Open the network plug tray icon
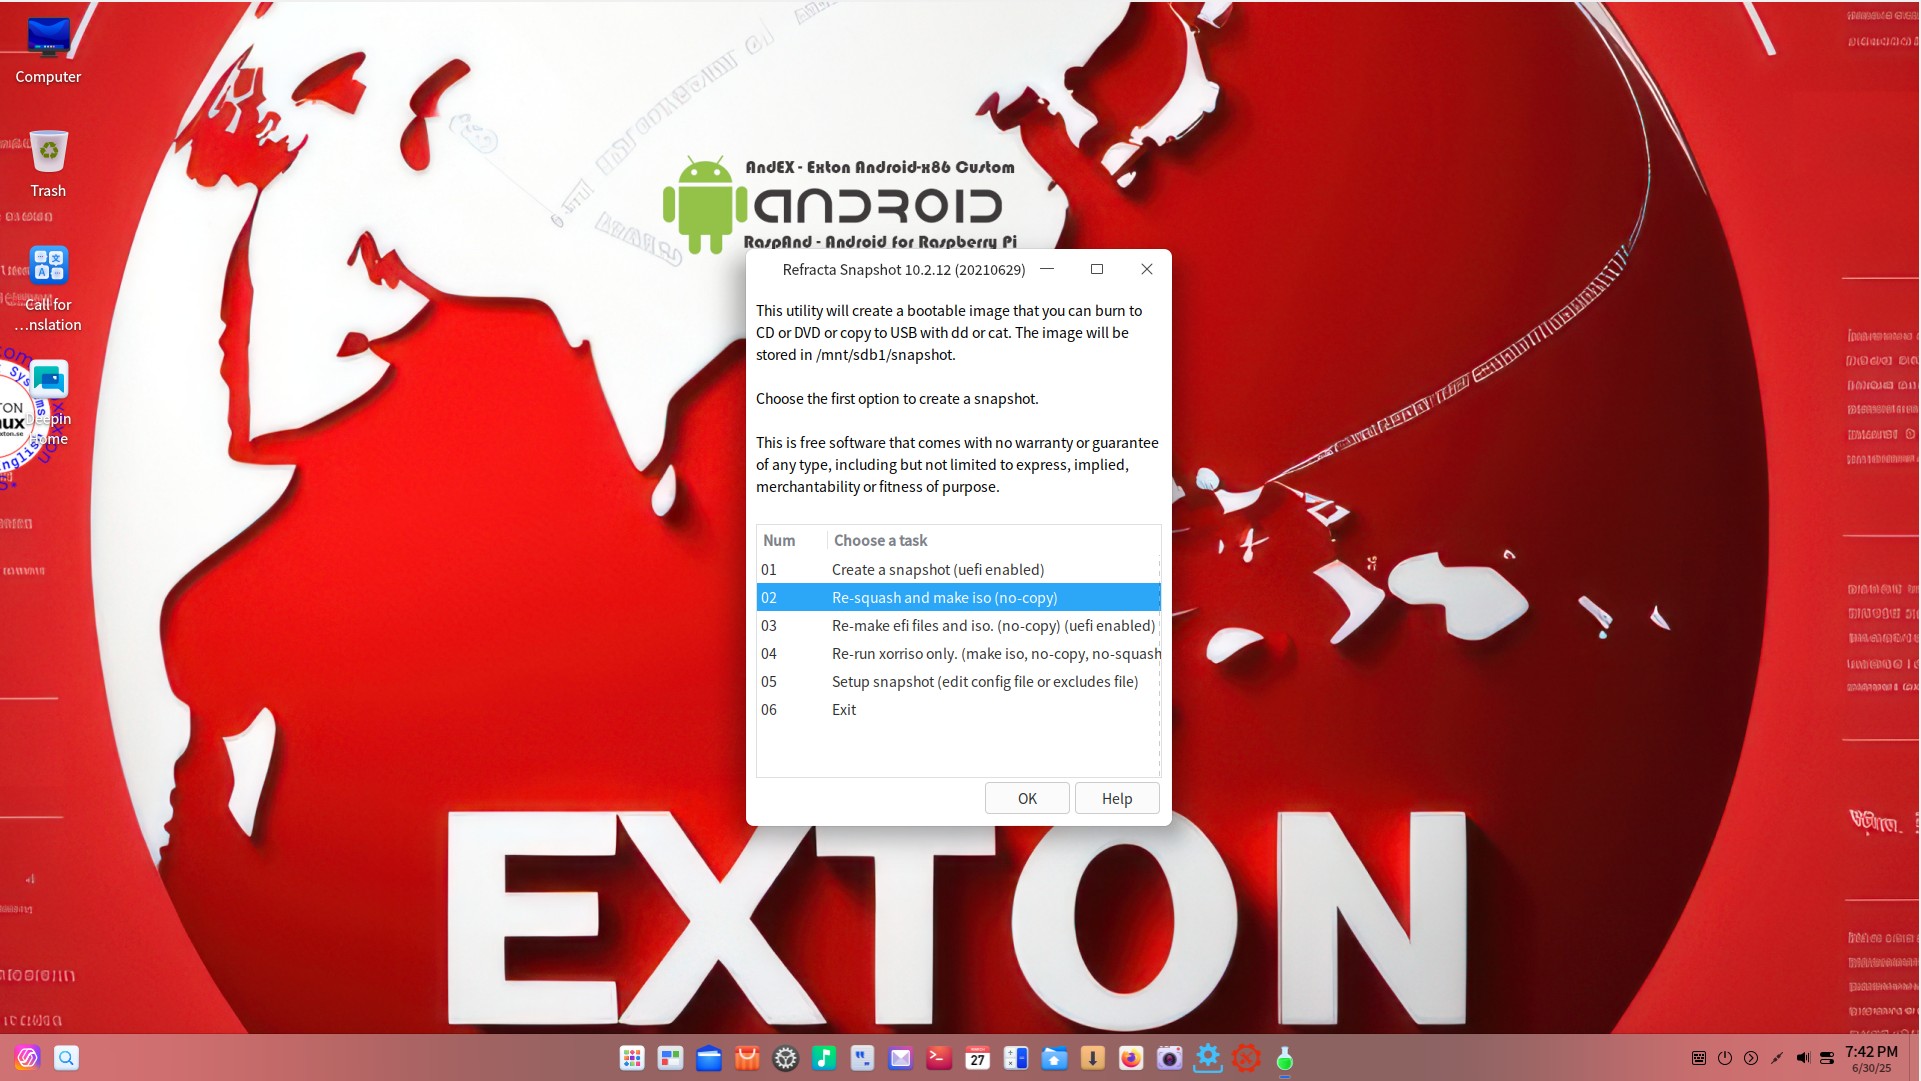The image size is (1921, 1081). pyautogui.click(x=1777, y=1058)
